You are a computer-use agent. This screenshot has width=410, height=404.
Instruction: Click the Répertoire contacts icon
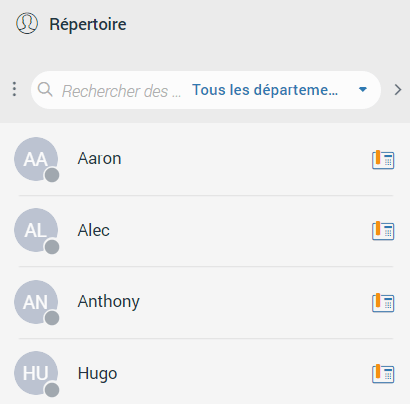pyautogui.click(x=27, y=23)
